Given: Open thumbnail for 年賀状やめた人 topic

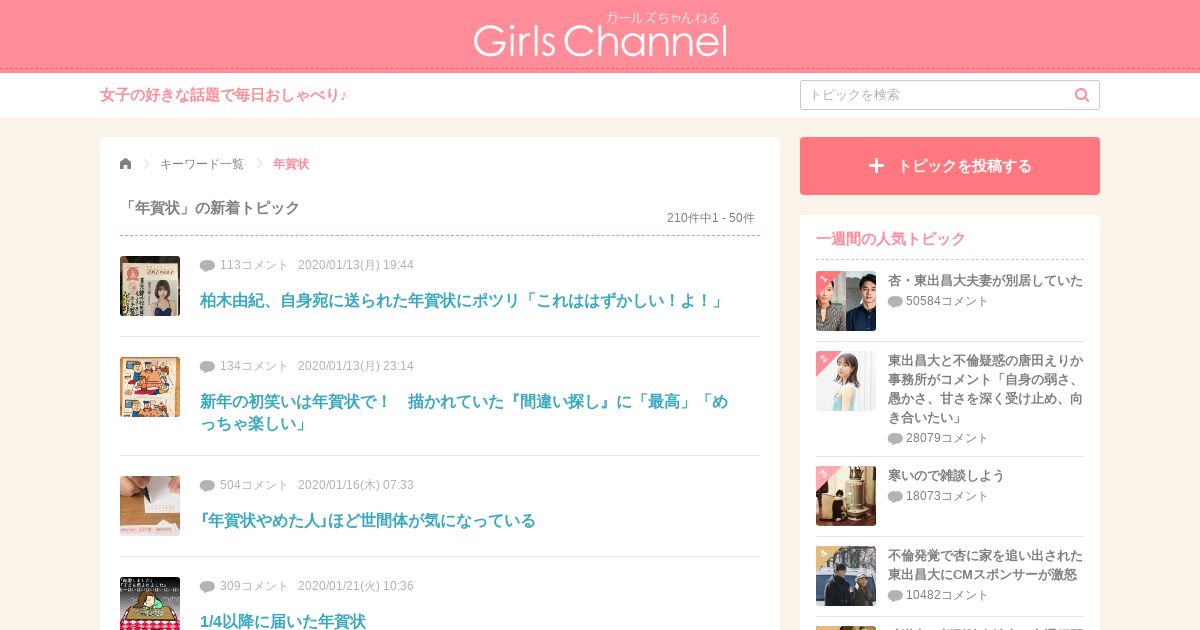Looking at the screenshot, I should click(x=150, y=506).
